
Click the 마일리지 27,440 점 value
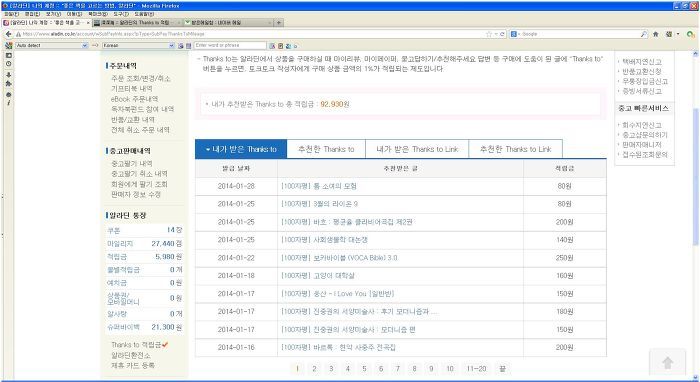(167, 244)
